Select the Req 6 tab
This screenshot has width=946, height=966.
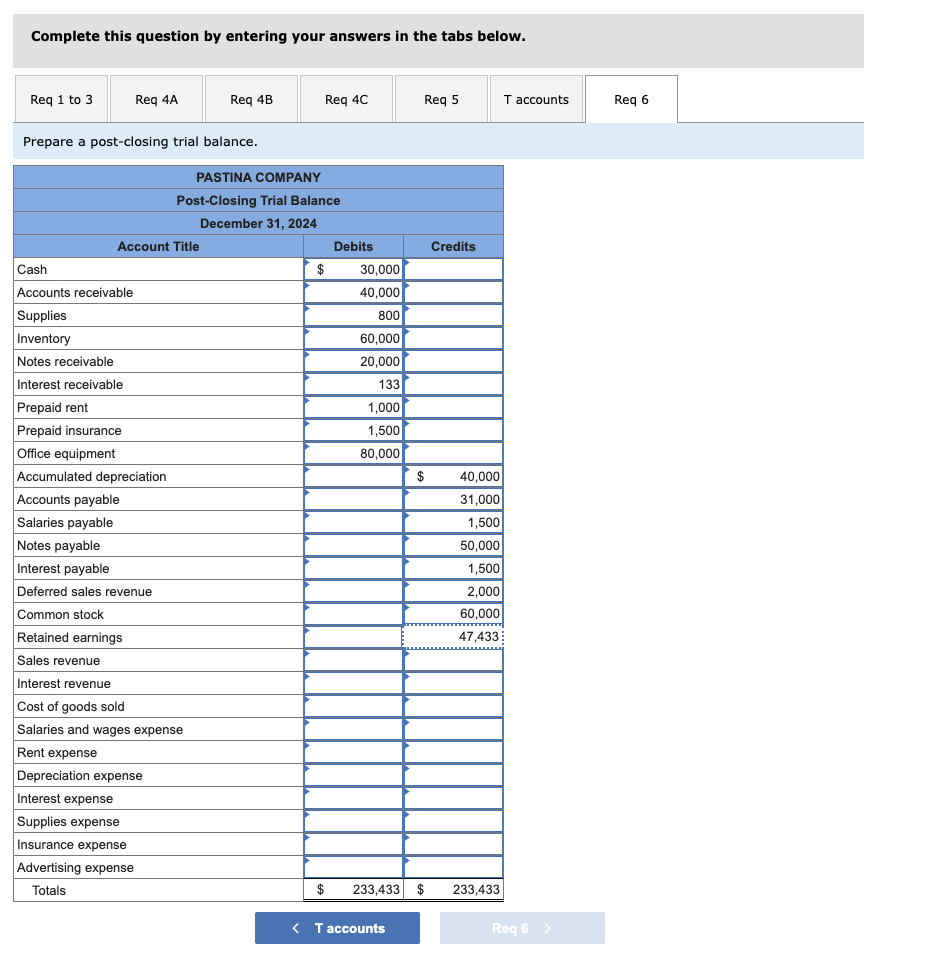[631, 99]
